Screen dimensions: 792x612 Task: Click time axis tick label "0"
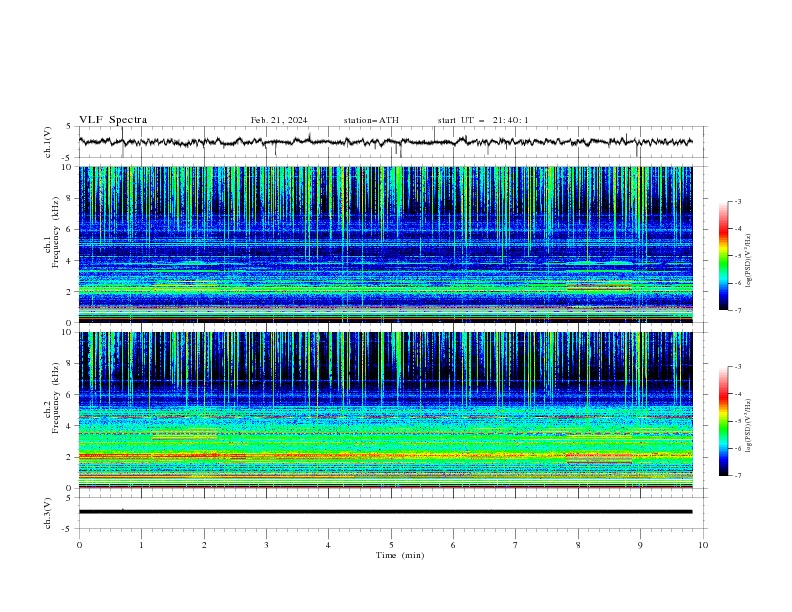[79, 545]
